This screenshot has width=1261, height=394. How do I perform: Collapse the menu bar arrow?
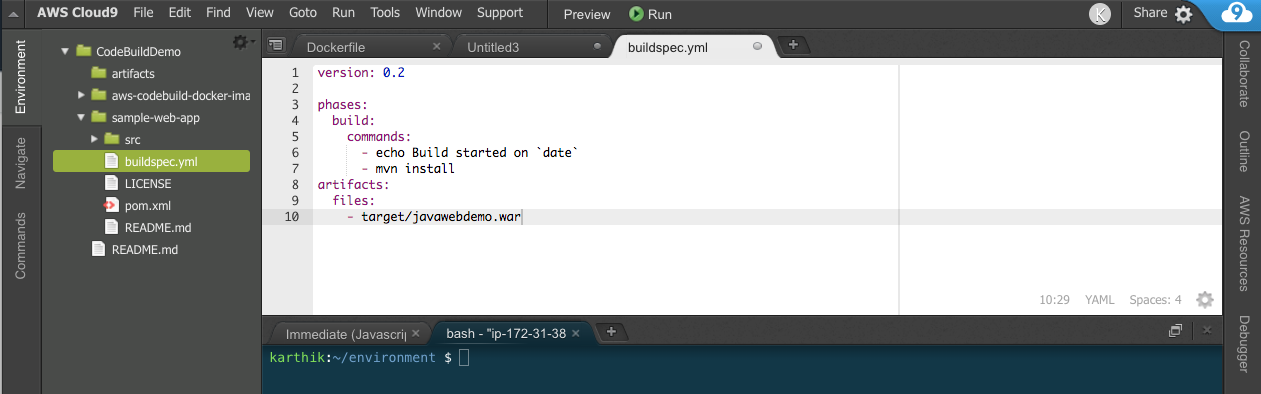(x=15, y=14)
